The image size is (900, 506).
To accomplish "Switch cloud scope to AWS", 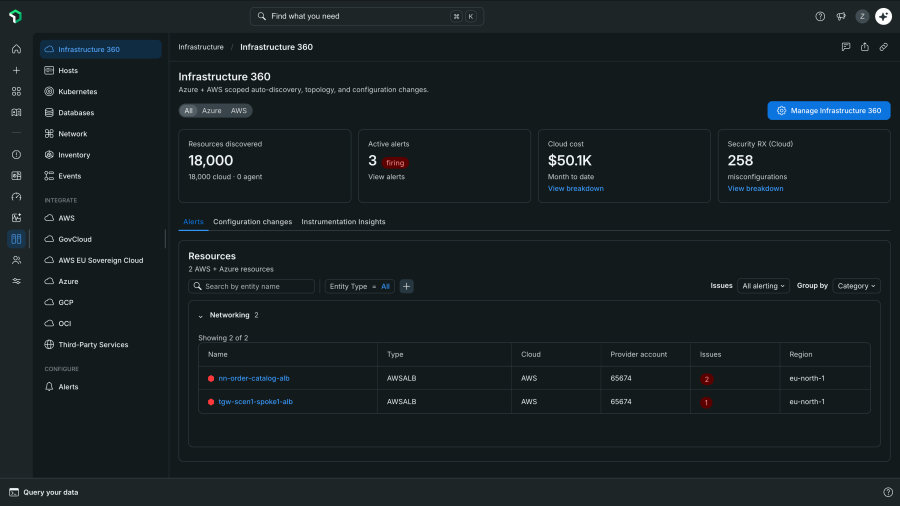I will [x=239, y=111].
